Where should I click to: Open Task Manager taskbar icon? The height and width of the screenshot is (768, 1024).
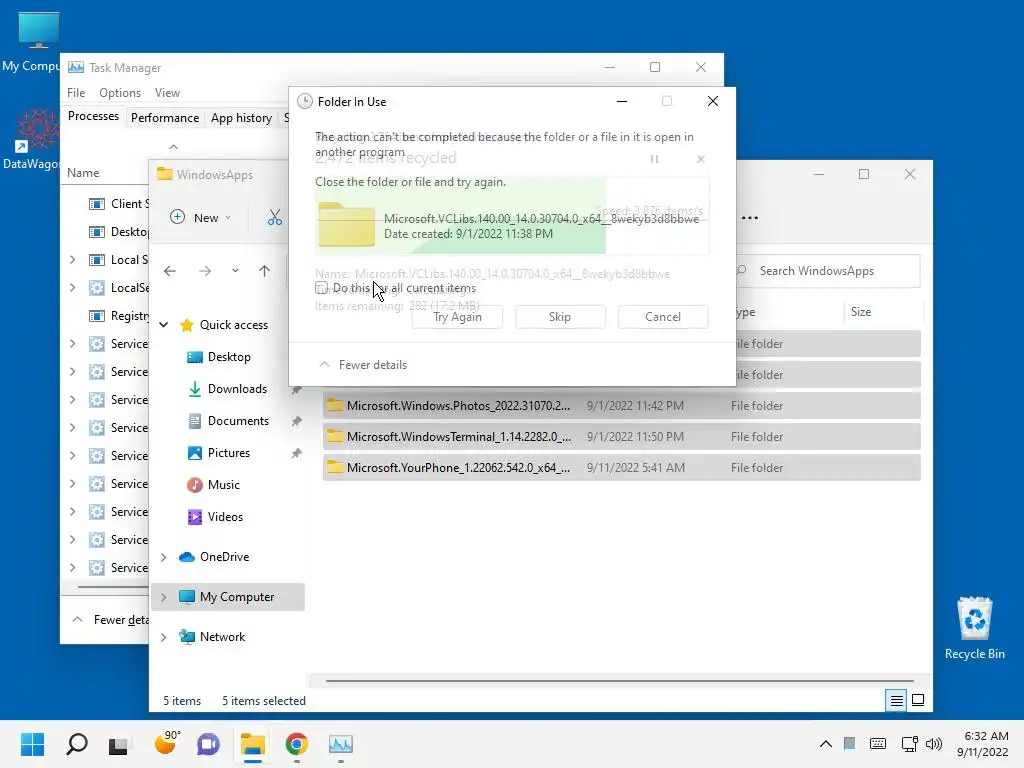click(x=340, y=744)
